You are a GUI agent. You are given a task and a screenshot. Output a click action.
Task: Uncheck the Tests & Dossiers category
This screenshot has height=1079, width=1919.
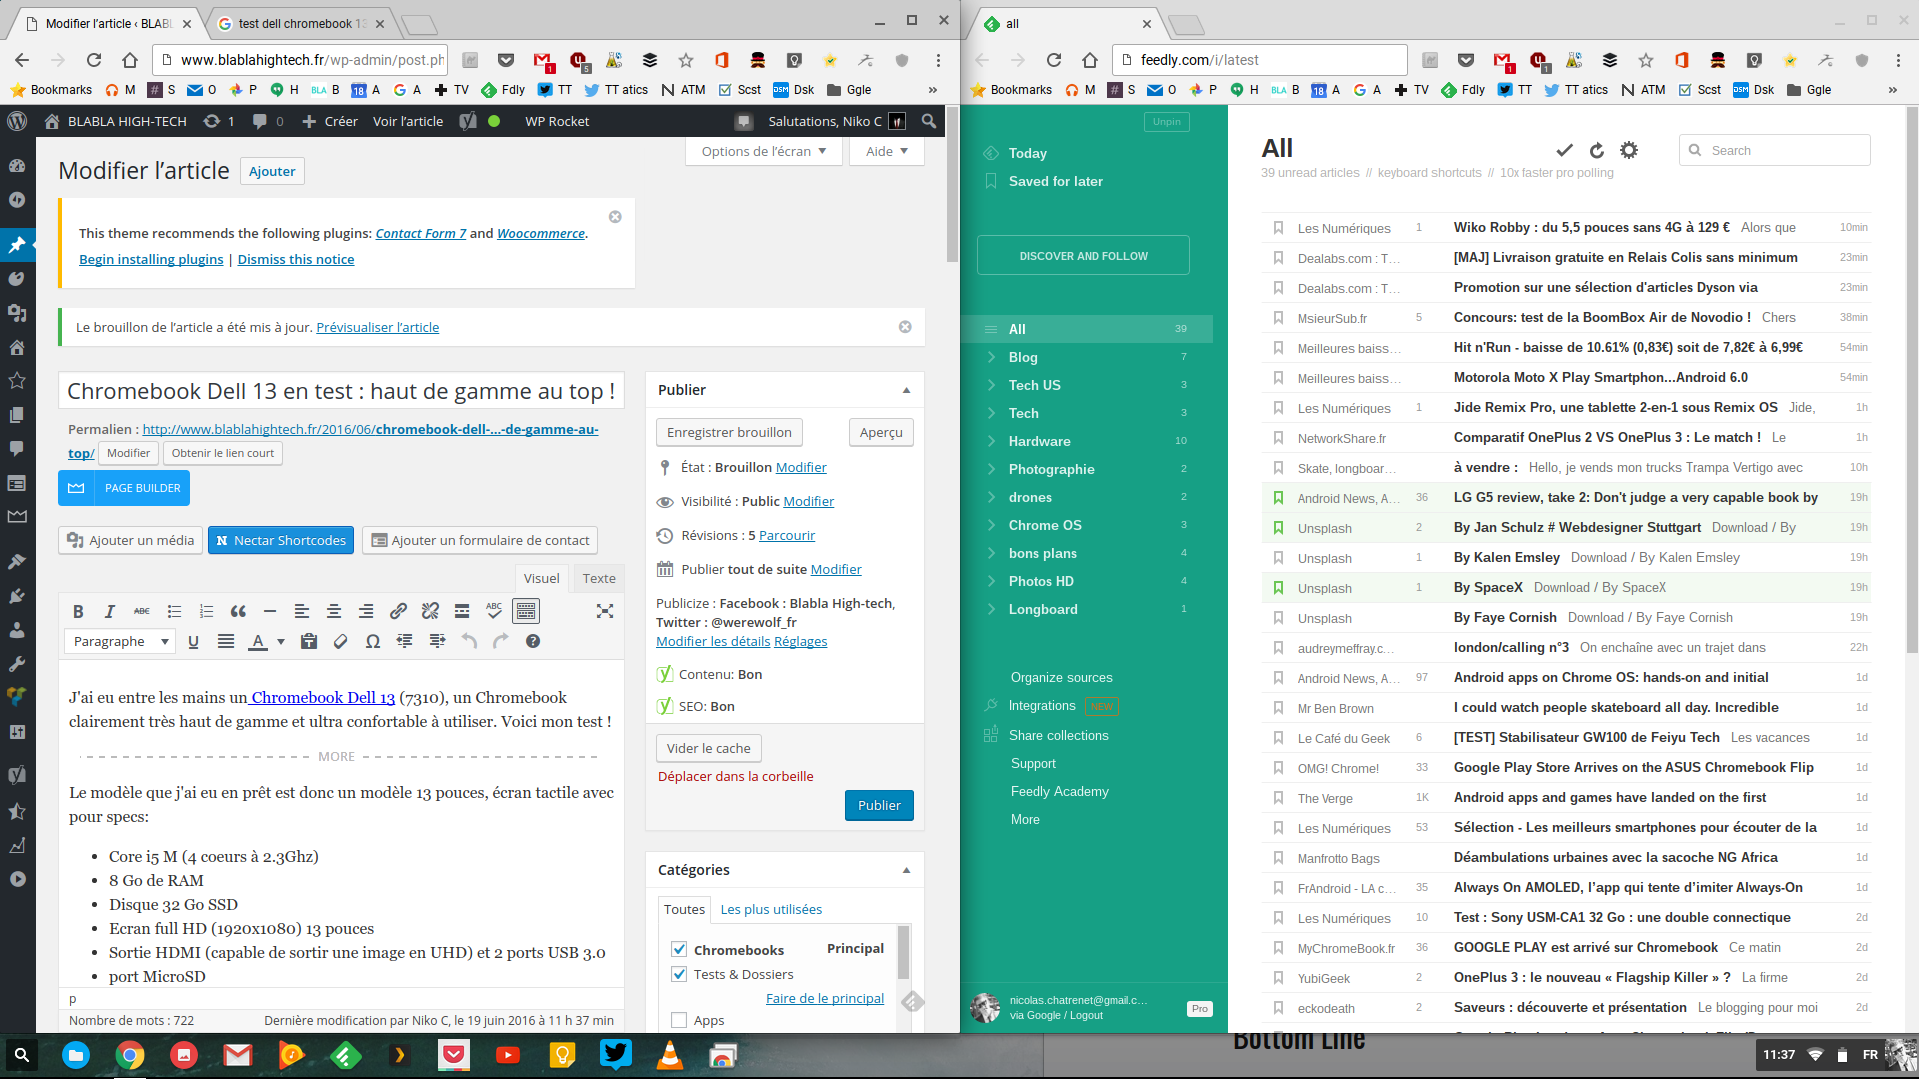pos(679,974)
